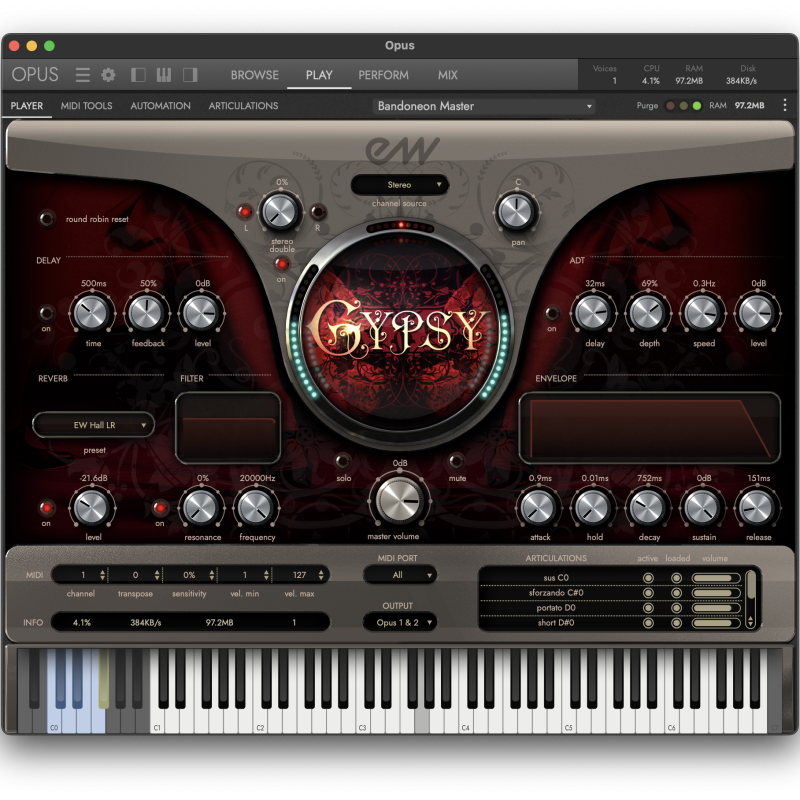Click the stereo double knob
Image resolution: width=800 pixels, height=800 pixels.
coord(280,212)
